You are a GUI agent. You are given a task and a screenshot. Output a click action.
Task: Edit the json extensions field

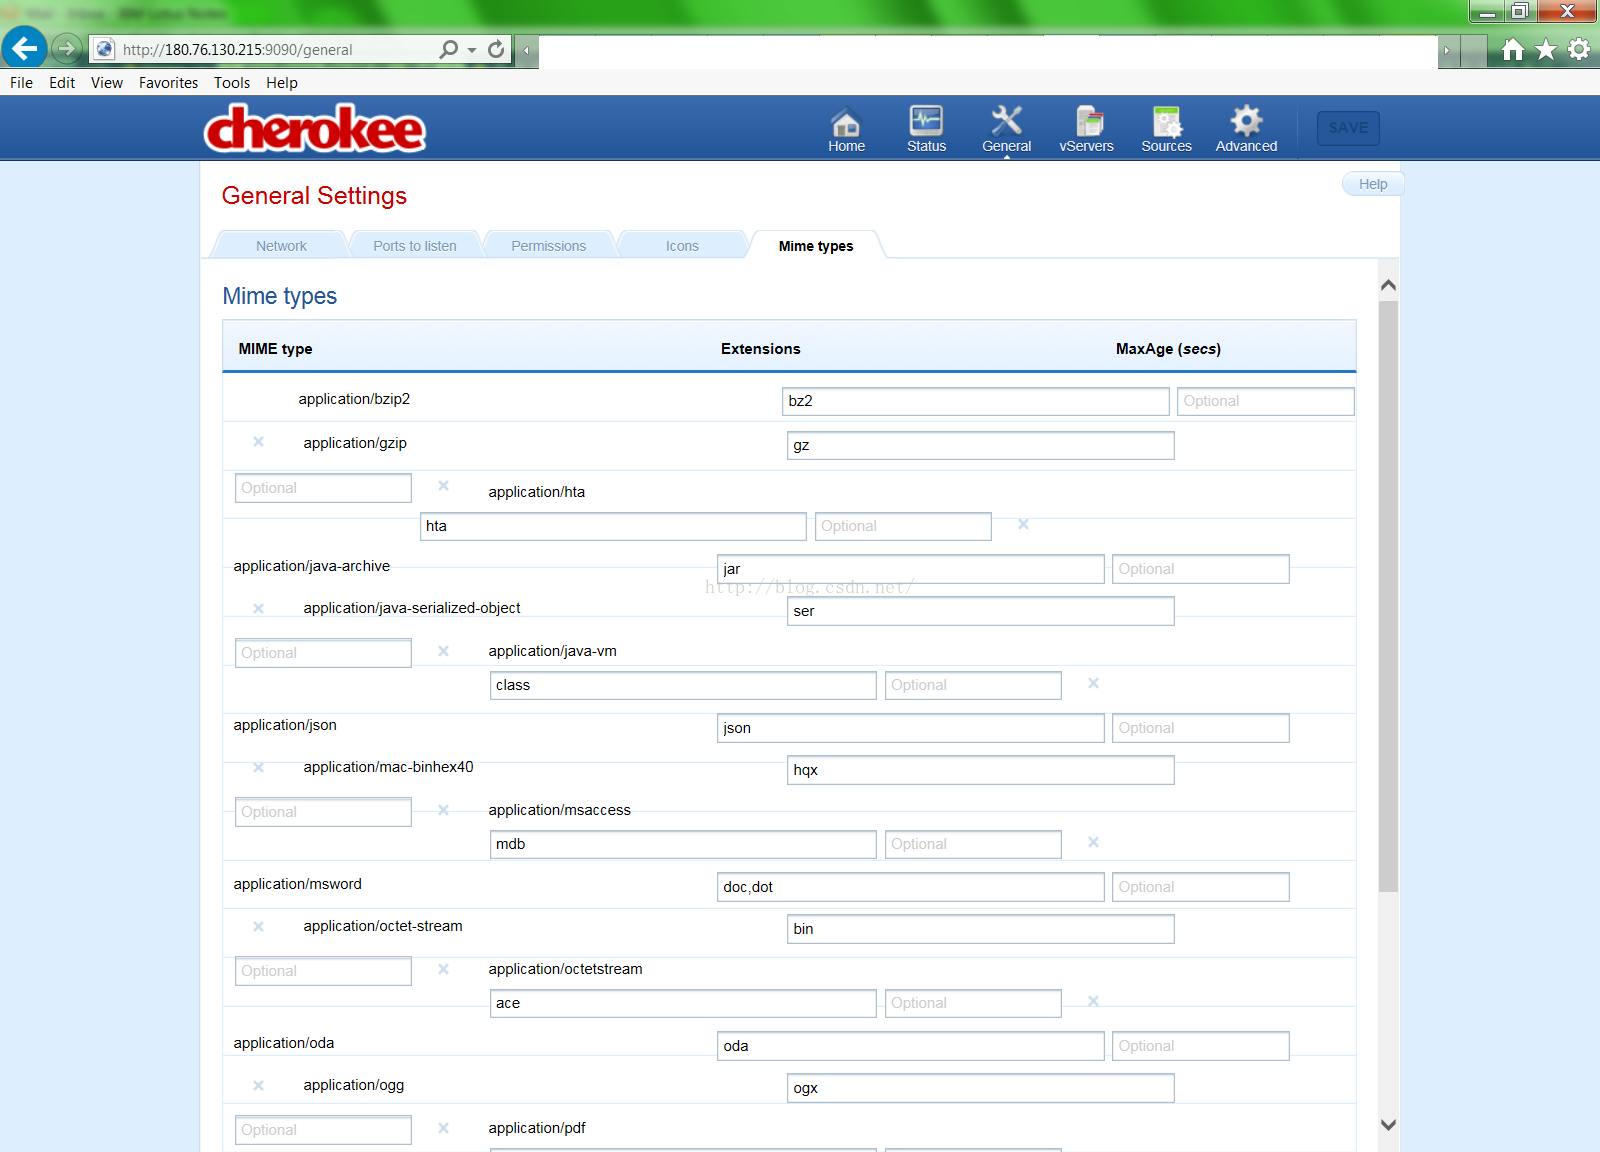click(x=910, y=728)
